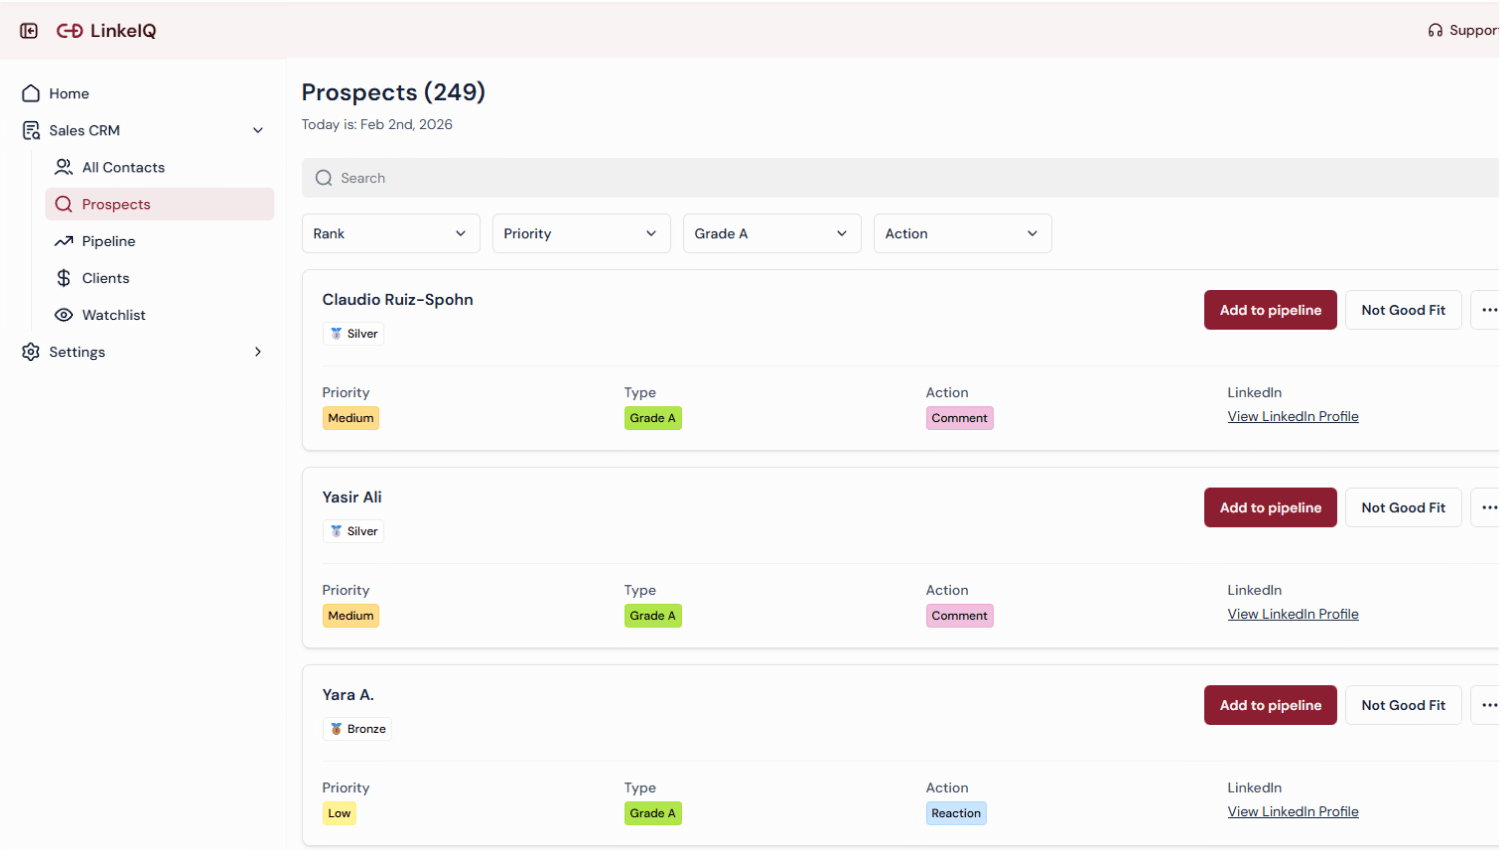Click the Home house icon
1500x850 pixels.
31,94
